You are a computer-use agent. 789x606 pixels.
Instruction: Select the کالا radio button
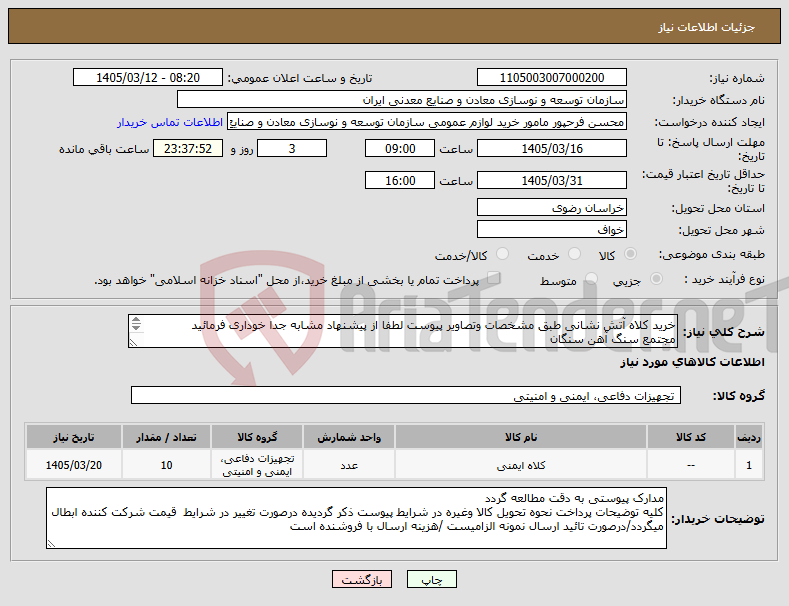(630, 254)
